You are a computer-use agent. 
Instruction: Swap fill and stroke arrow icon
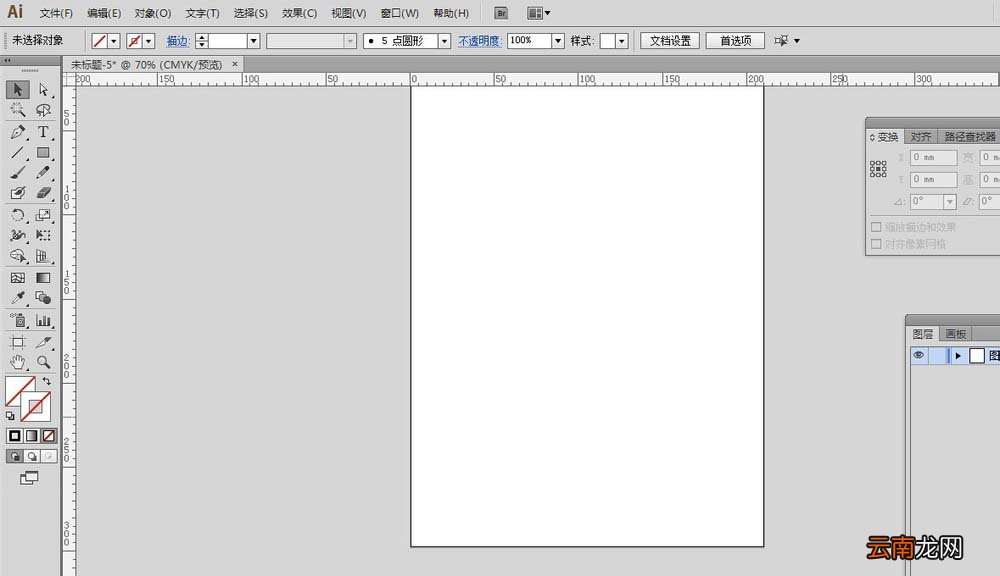pos(47,381)
